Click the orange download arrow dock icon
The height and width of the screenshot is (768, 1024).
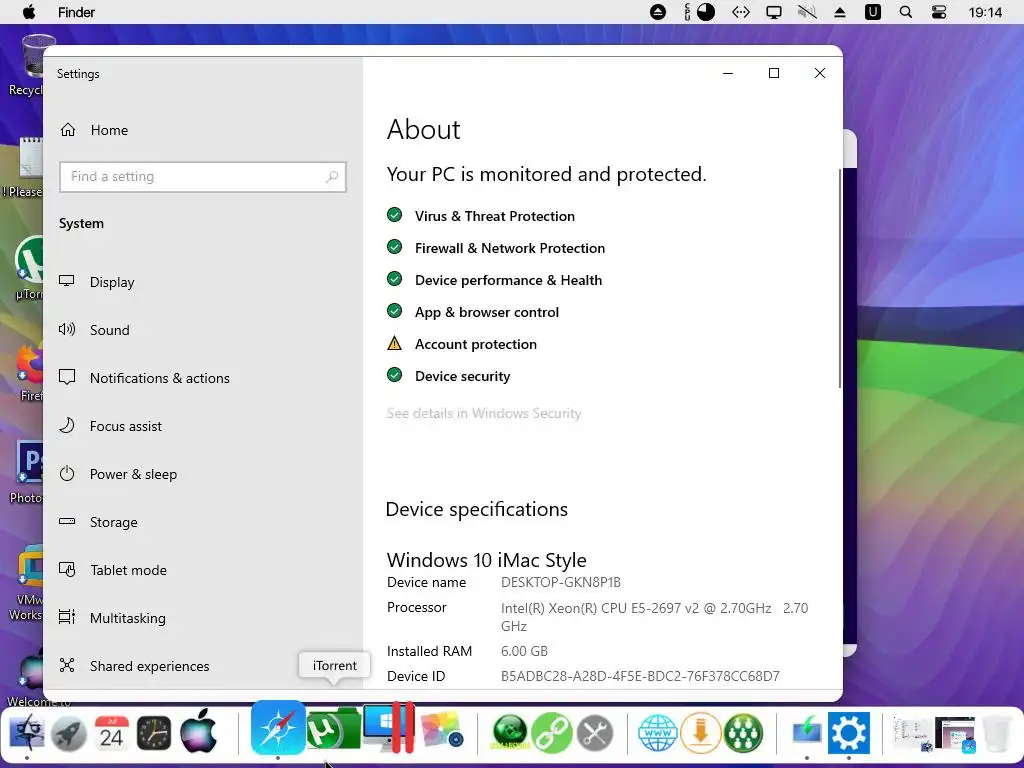701,733
